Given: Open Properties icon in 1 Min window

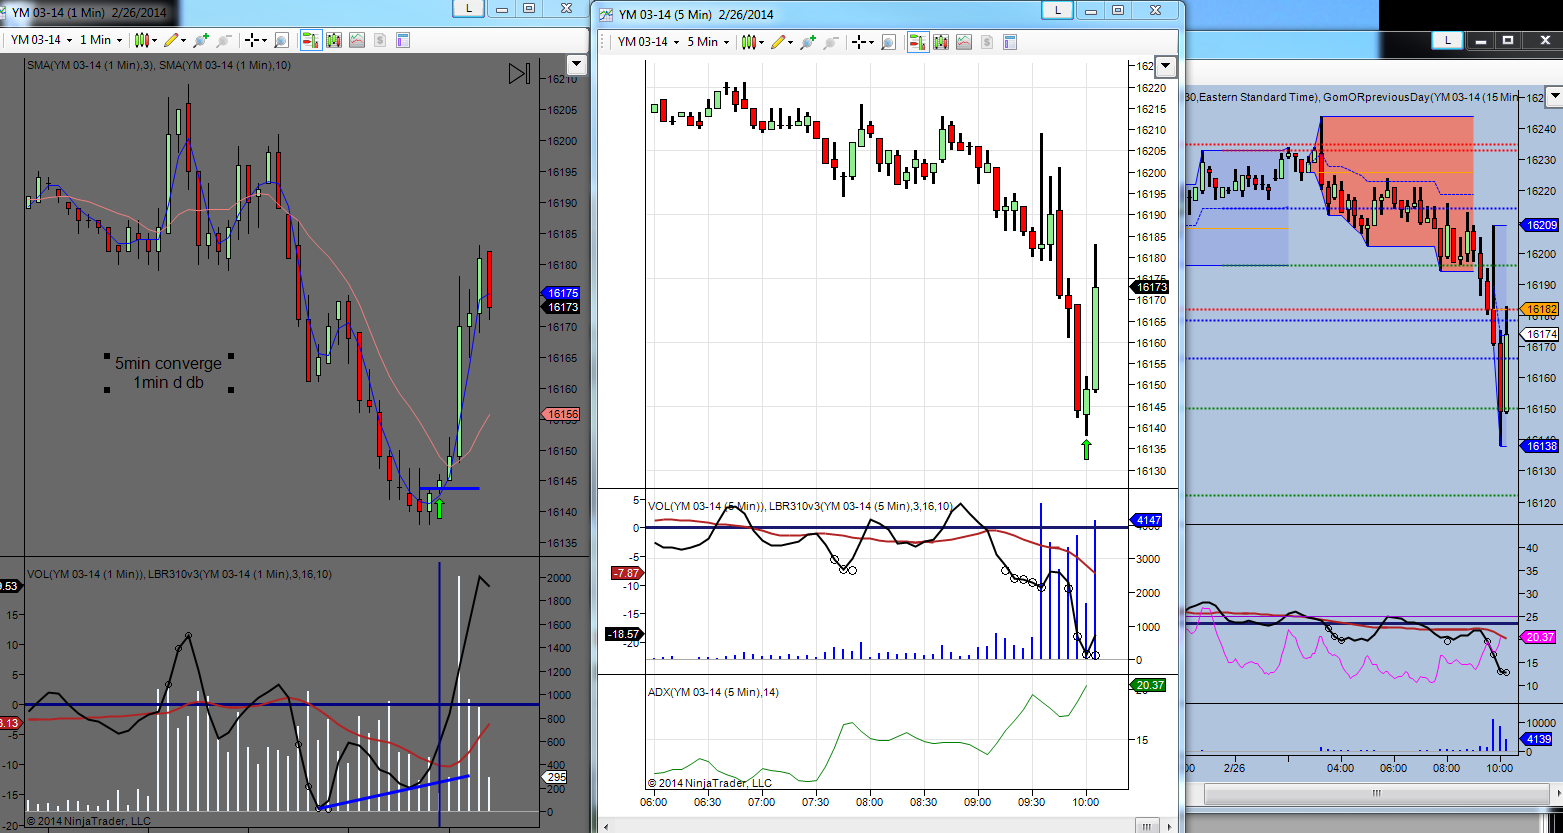Looking at the screenshot, I should coord(403,40).
